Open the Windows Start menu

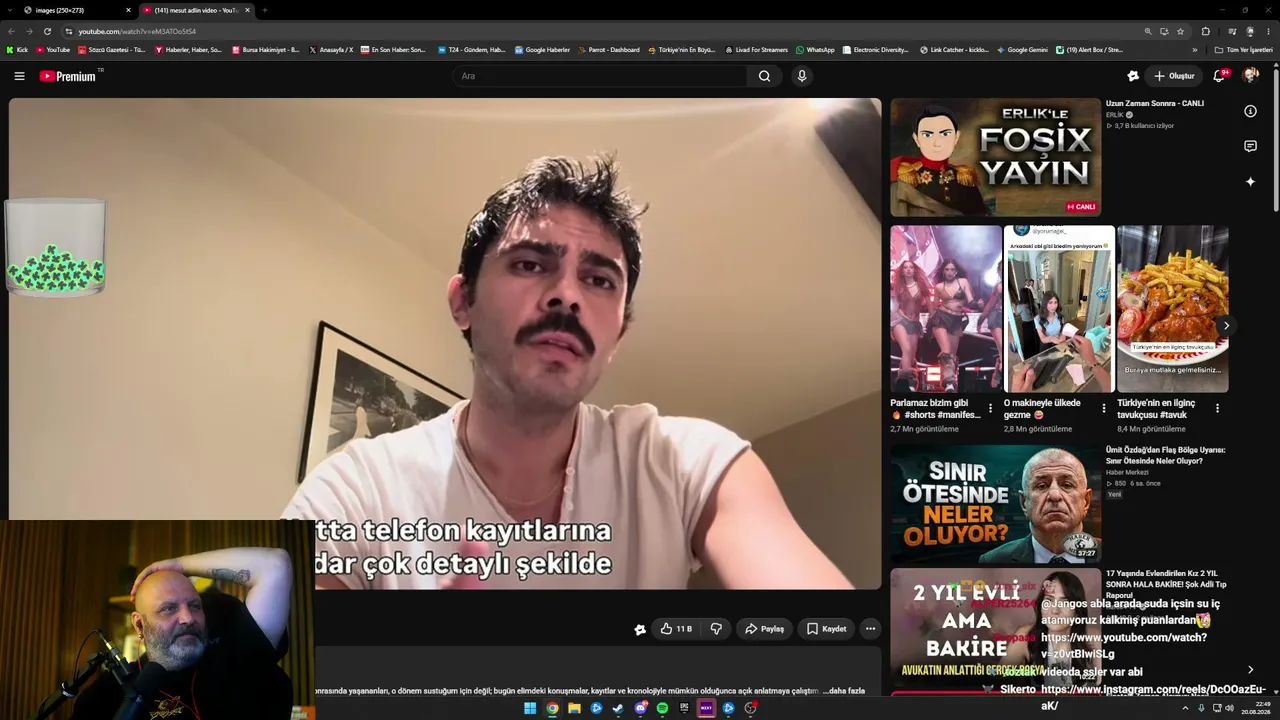(x=530, y=708)
